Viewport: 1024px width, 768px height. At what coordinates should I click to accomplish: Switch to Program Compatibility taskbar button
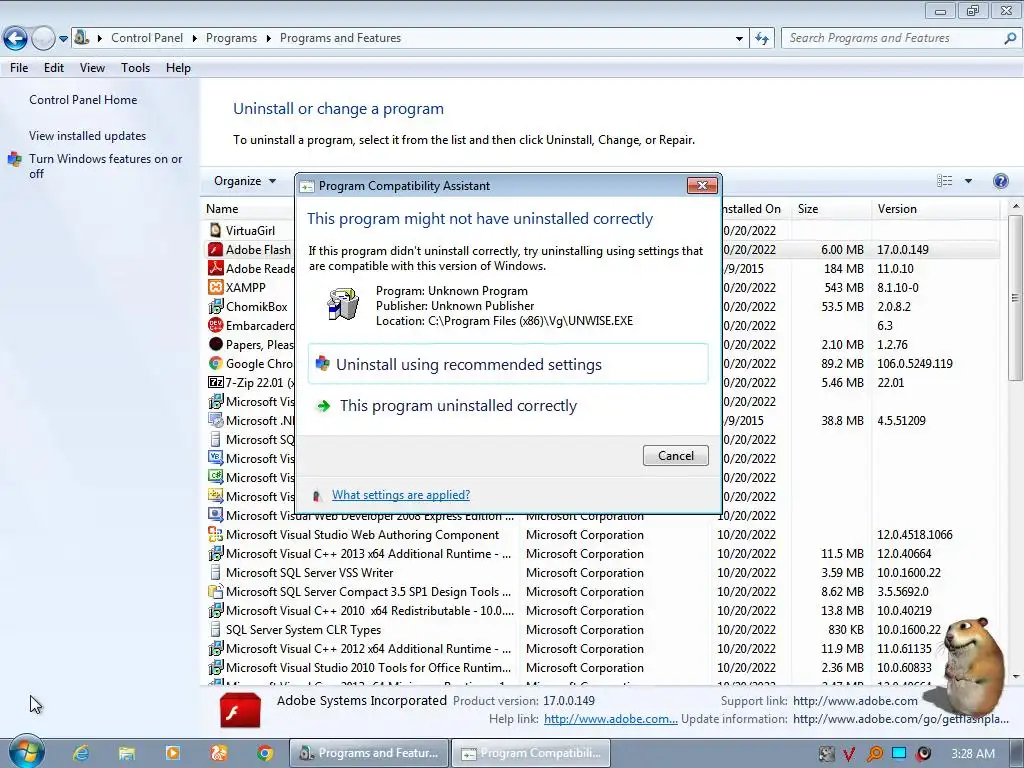click(531, 753)
